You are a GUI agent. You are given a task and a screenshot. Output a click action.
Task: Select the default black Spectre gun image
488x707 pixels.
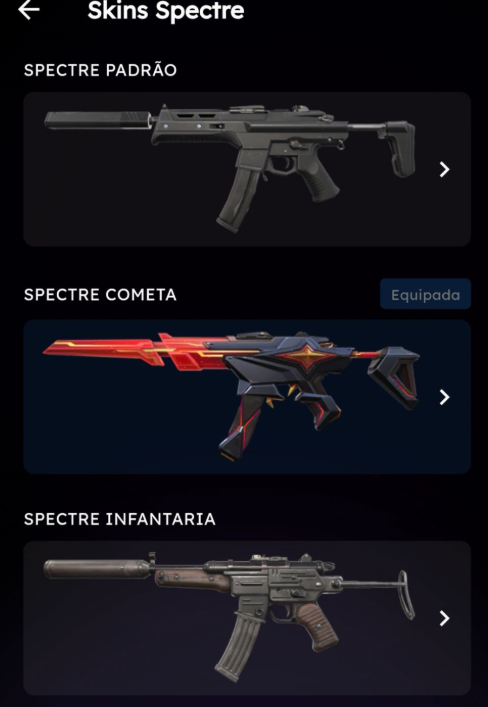tap(230, 168)
